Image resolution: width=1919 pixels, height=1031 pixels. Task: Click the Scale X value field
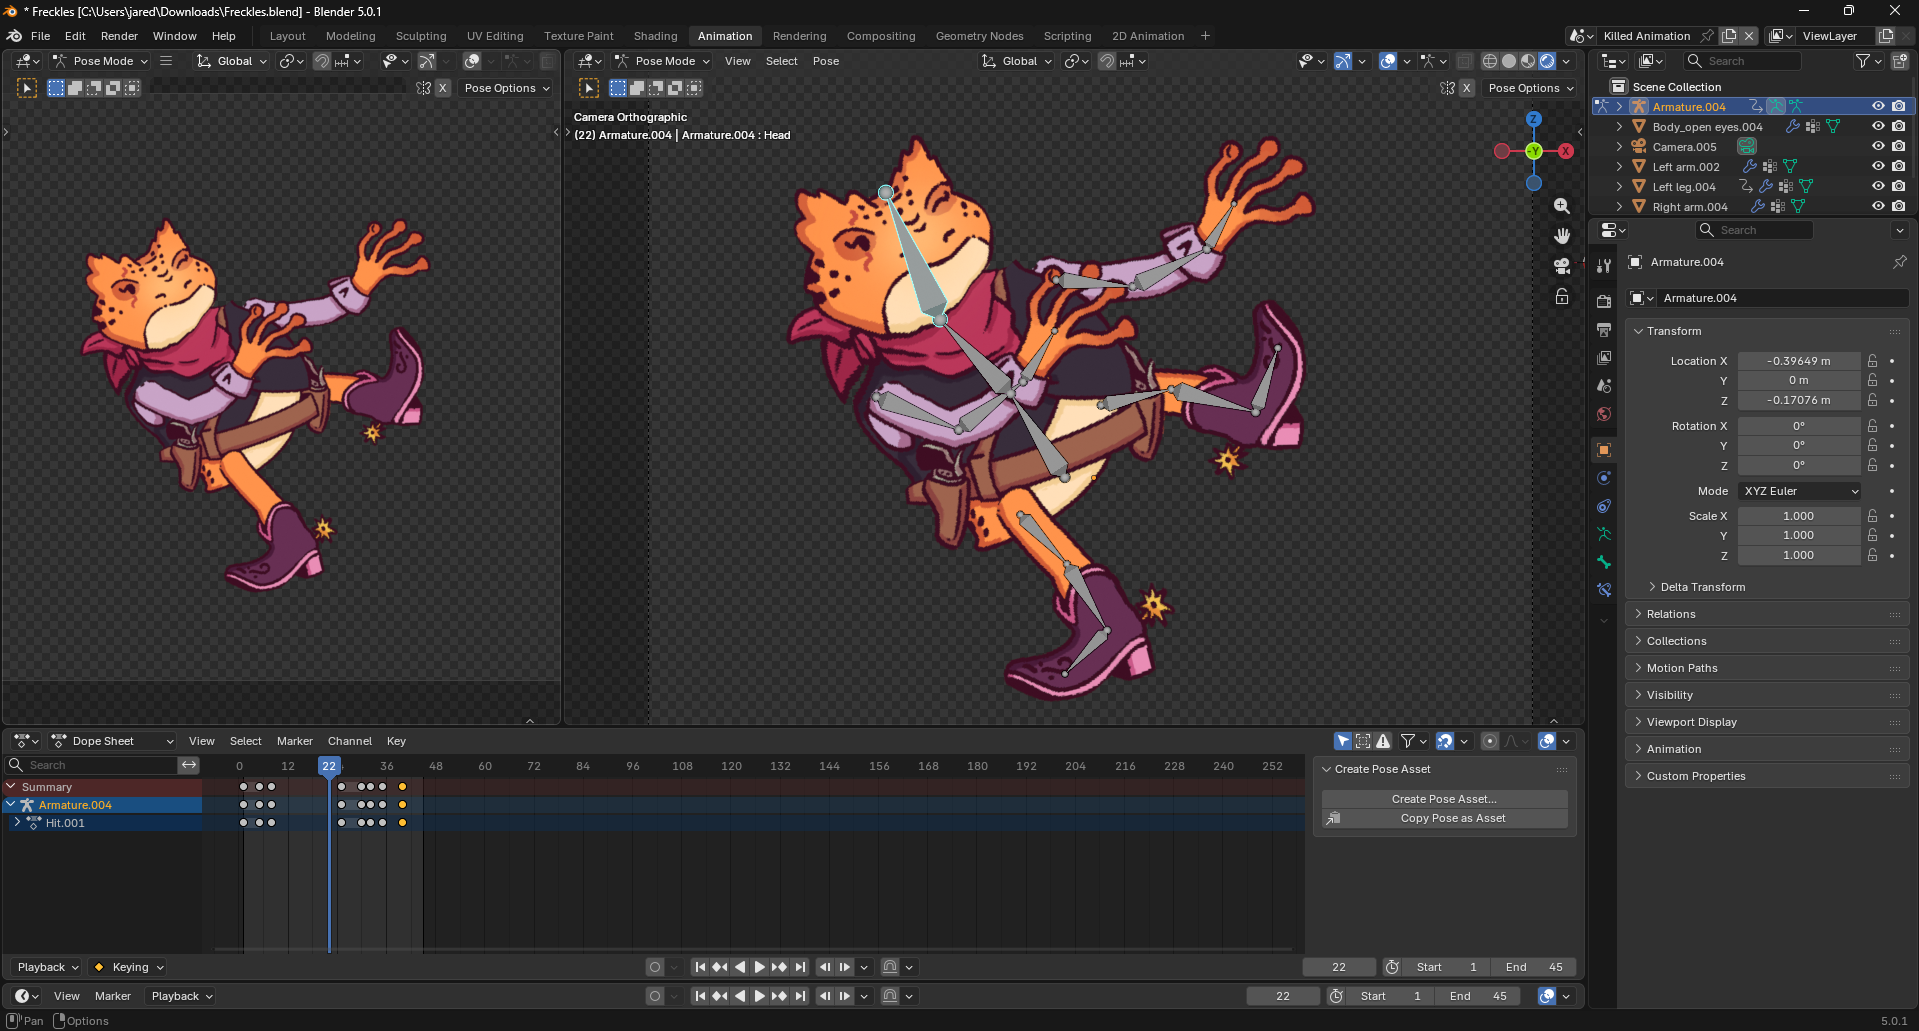tap(1798, 516)
